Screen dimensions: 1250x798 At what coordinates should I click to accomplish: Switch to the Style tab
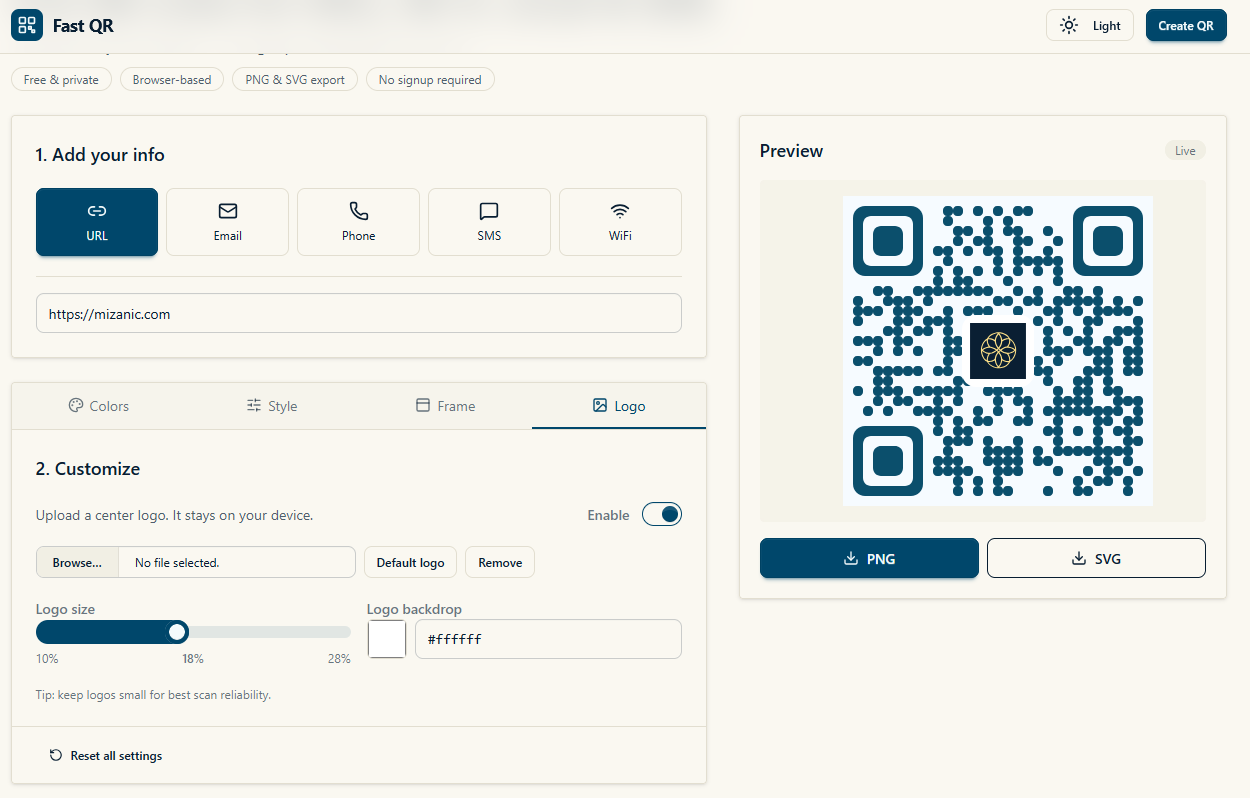[272, 406]
